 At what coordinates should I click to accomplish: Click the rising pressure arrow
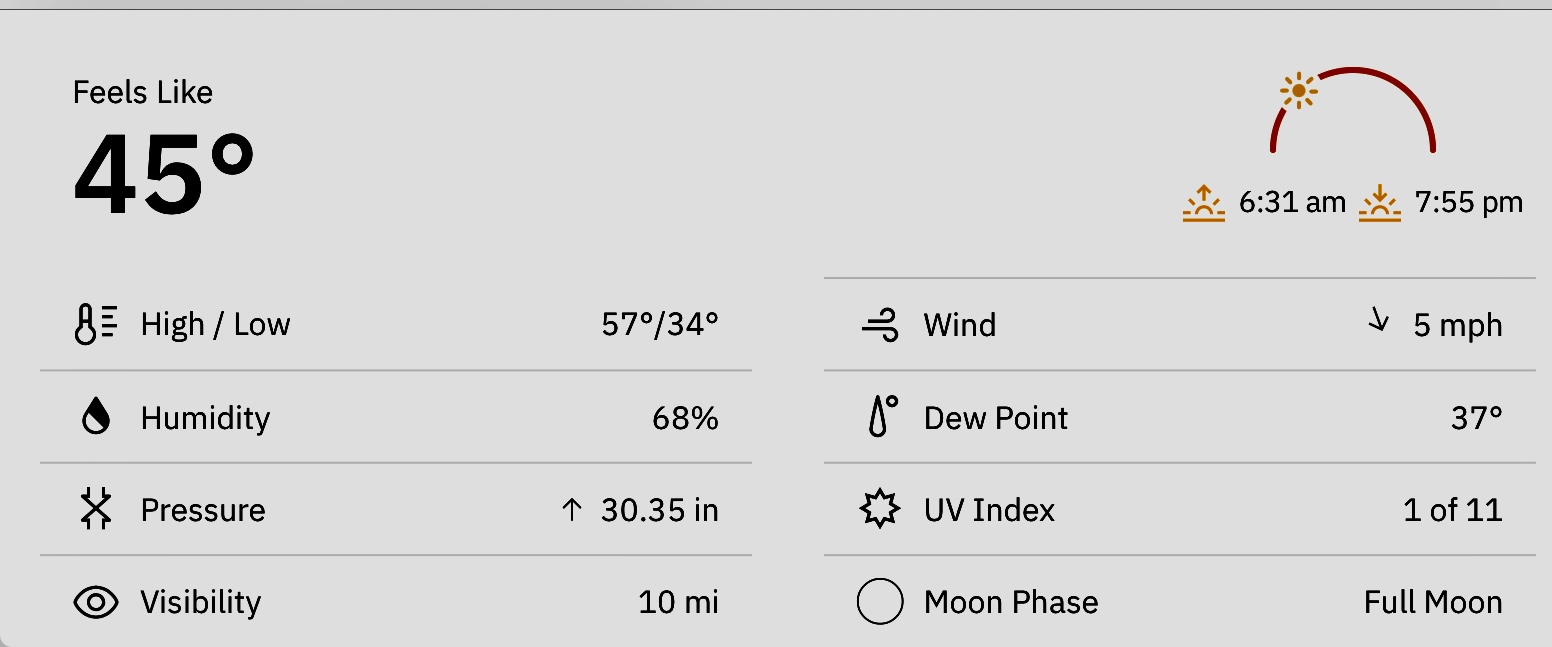pyautogui.click(x=571, y=510)
